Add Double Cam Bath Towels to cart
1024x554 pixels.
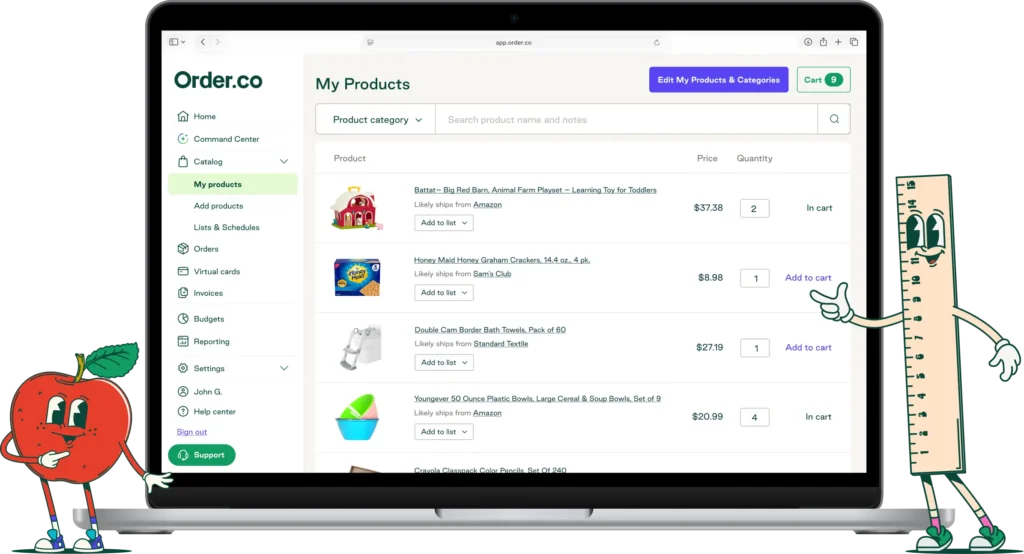808,348
